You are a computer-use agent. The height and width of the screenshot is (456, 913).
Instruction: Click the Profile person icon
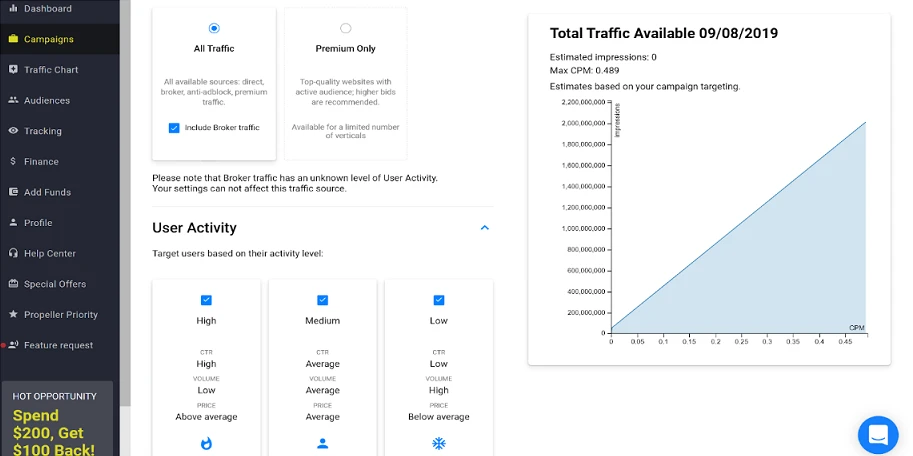point(13,222)
